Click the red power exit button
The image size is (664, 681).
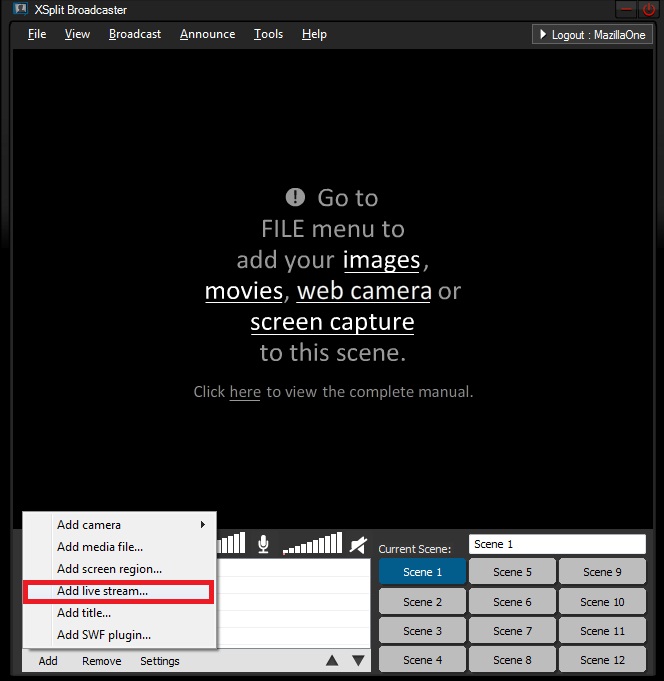click(x=649, y=10)
